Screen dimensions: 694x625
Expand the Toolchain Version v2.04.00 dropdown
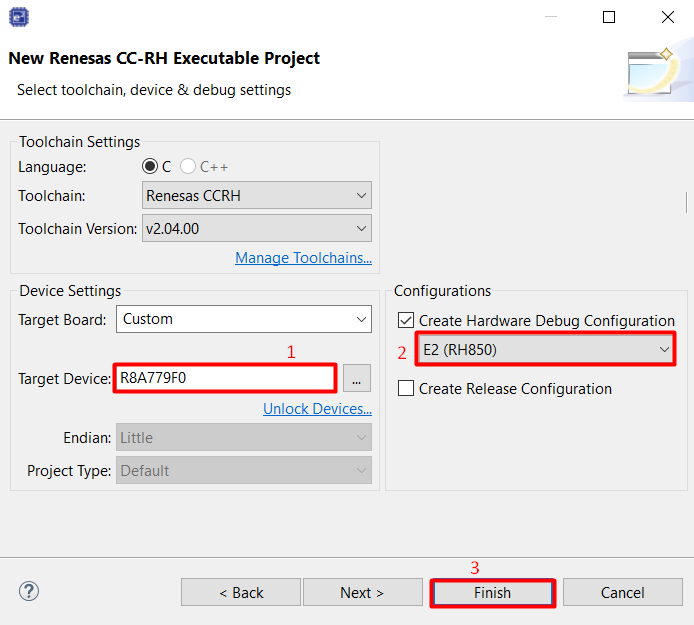(255, 228)
